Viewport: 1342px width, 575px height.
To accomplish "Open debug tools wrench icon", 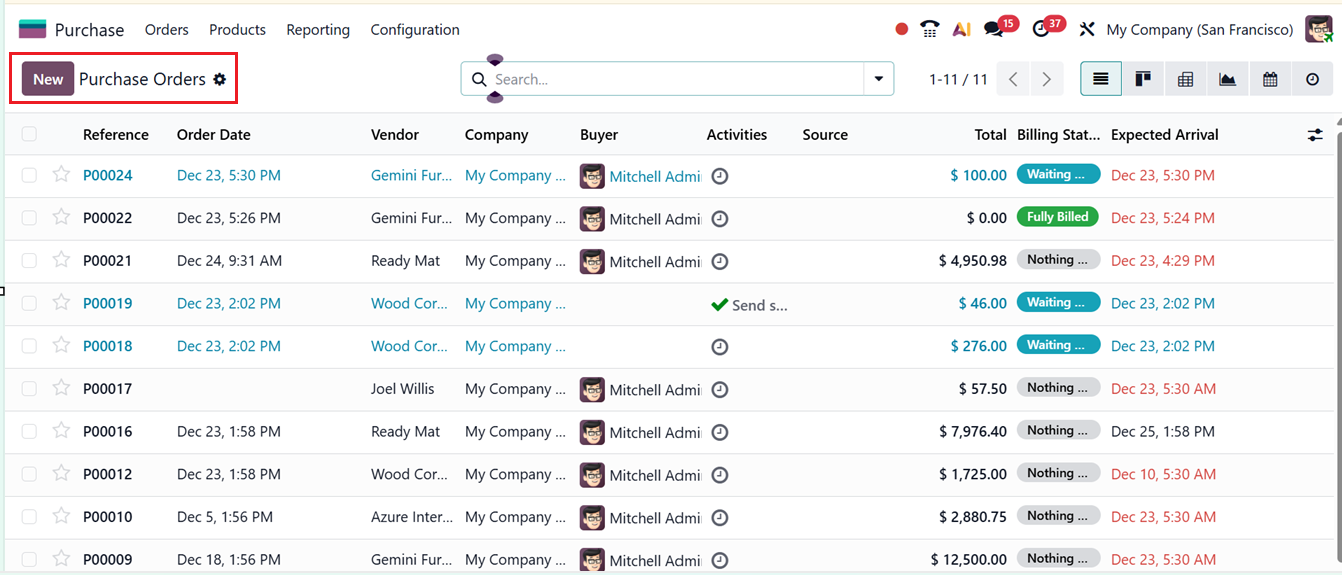I will coord(1087,29).
